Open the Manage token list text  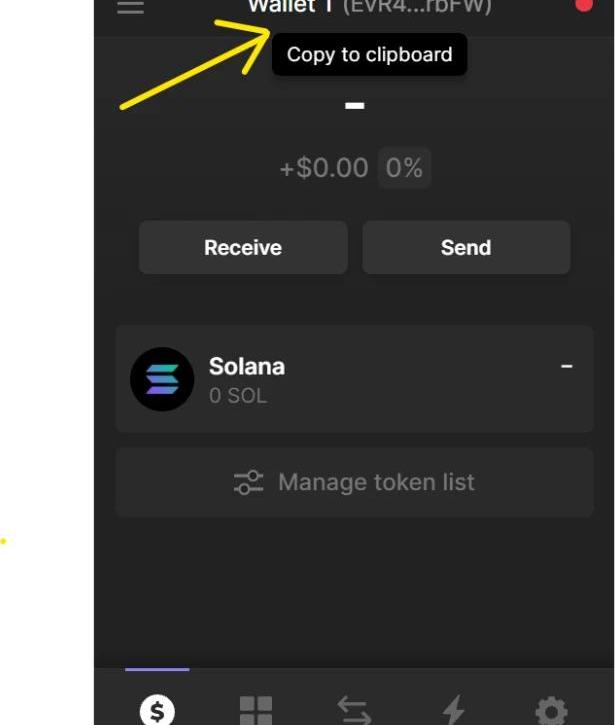376,483
